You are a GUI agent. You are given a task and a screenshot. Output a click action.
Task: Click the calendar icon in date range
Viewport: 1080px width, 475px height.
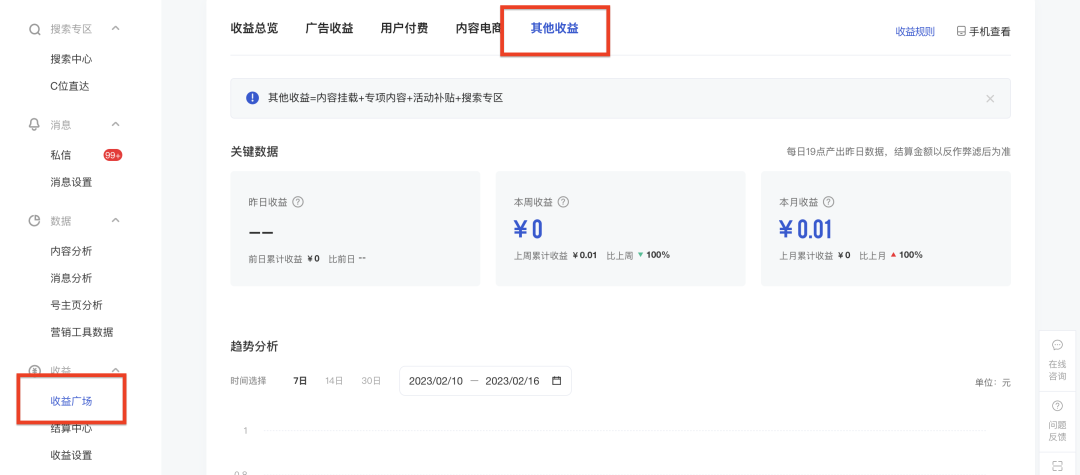point(556,381)
